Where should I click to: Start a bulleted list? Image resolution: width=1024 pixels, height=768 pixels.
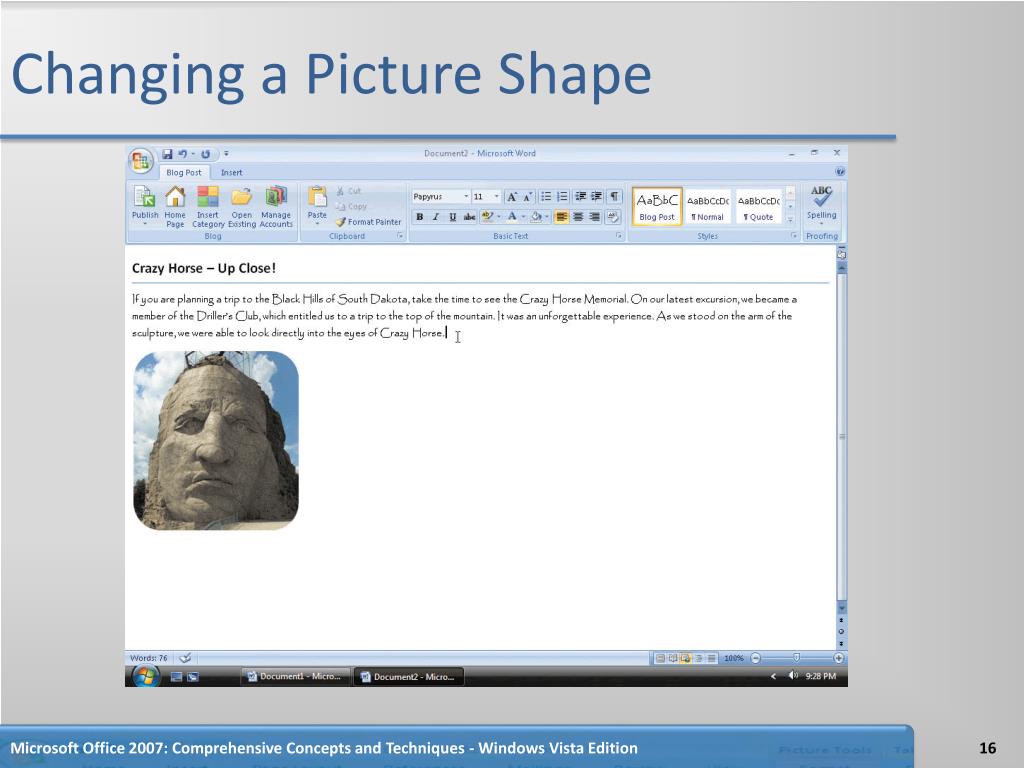(x=546, y=197)
